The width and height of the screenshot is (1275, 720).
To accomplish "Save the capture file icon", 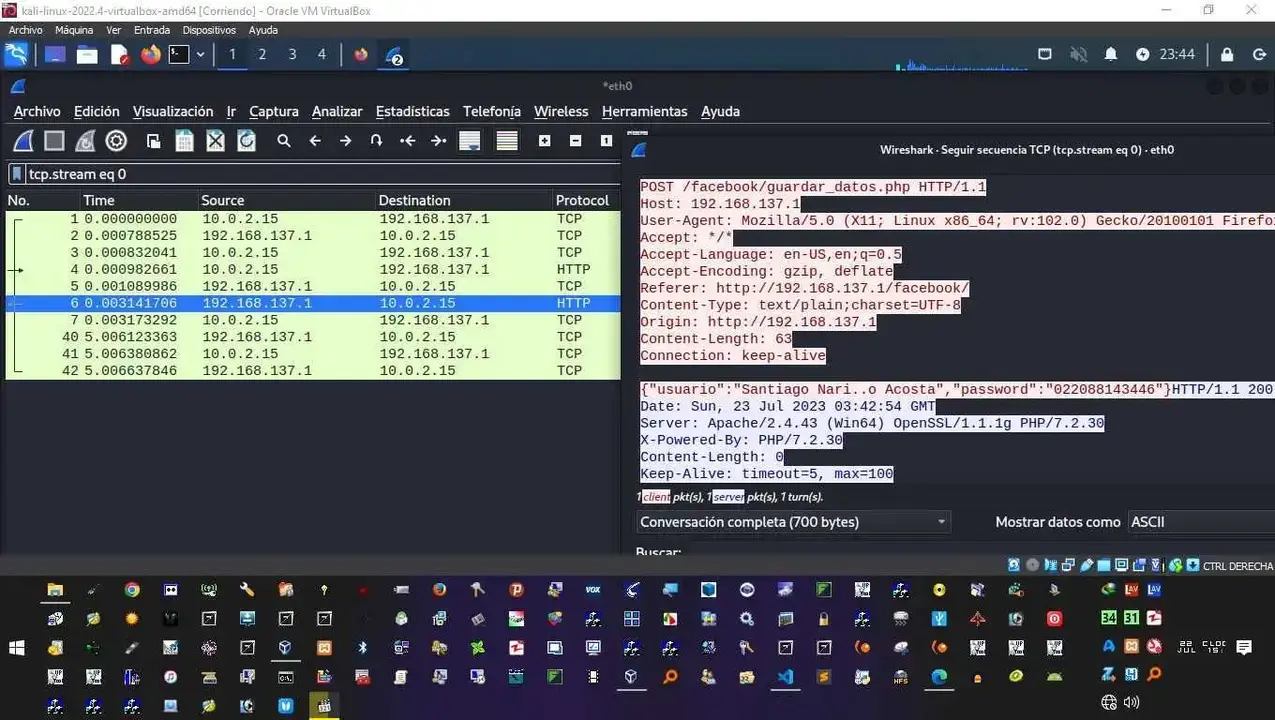I will [x=184, y=141].
